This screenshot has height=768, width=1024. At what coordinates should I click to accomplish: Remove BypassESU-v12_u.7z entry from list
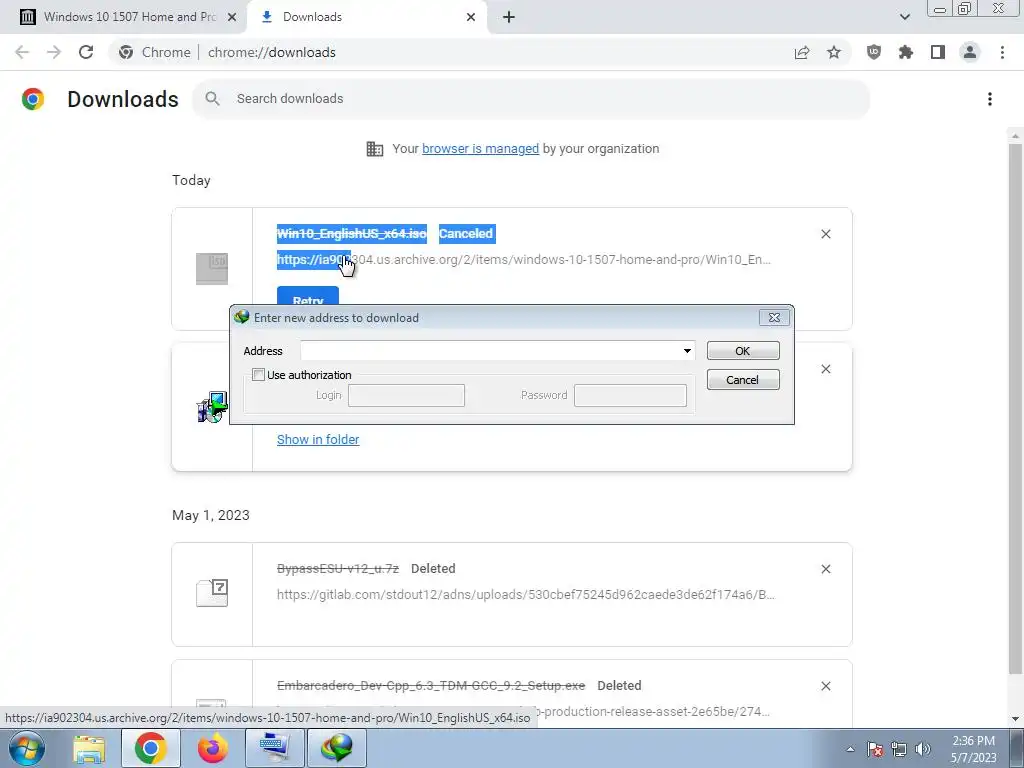pyautogui.click(x=825, y=569)
